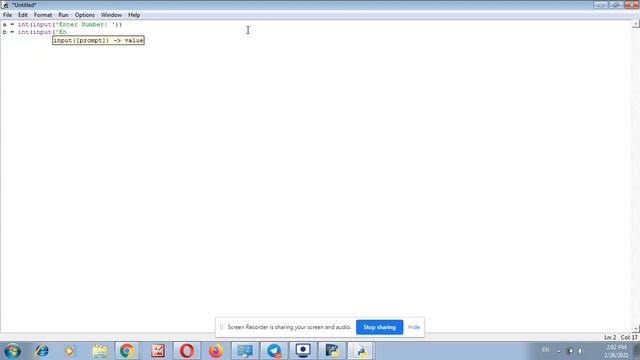Screen dimensions: 640x360
Task: Open the Options menu
Action: 84,15
